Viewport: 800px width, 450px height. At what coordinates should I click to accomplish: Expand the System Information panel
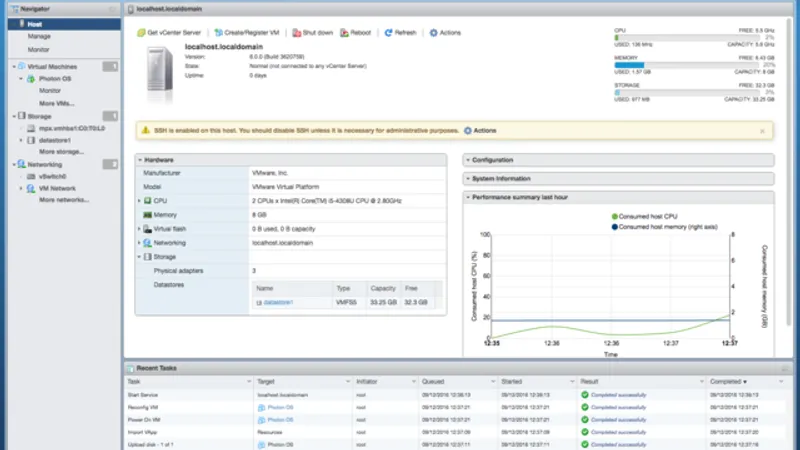(x=500, y=179)
